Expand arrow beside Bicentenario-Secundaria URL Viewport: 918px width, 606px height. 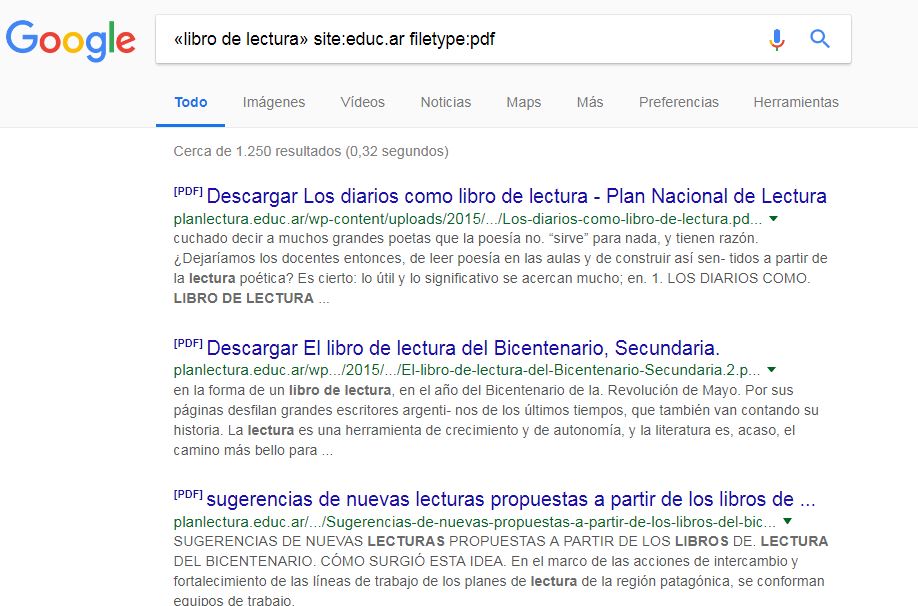click(x=771, y=370)
